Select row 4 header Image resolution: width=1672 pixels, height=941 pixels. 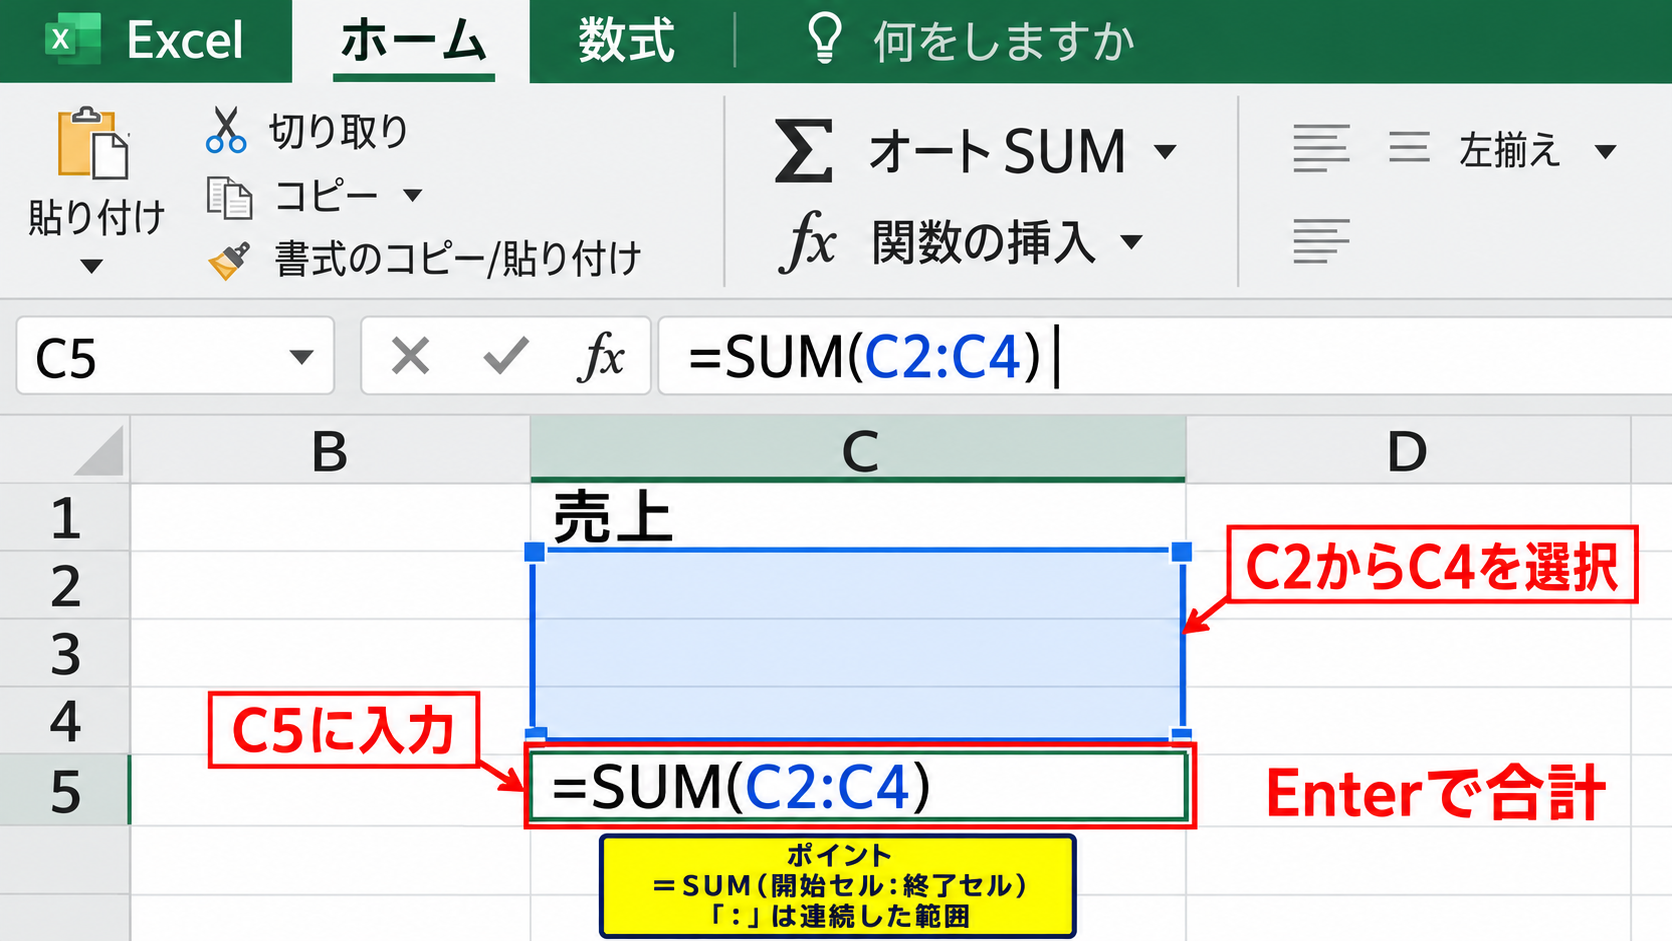click(x=65, y=721)
